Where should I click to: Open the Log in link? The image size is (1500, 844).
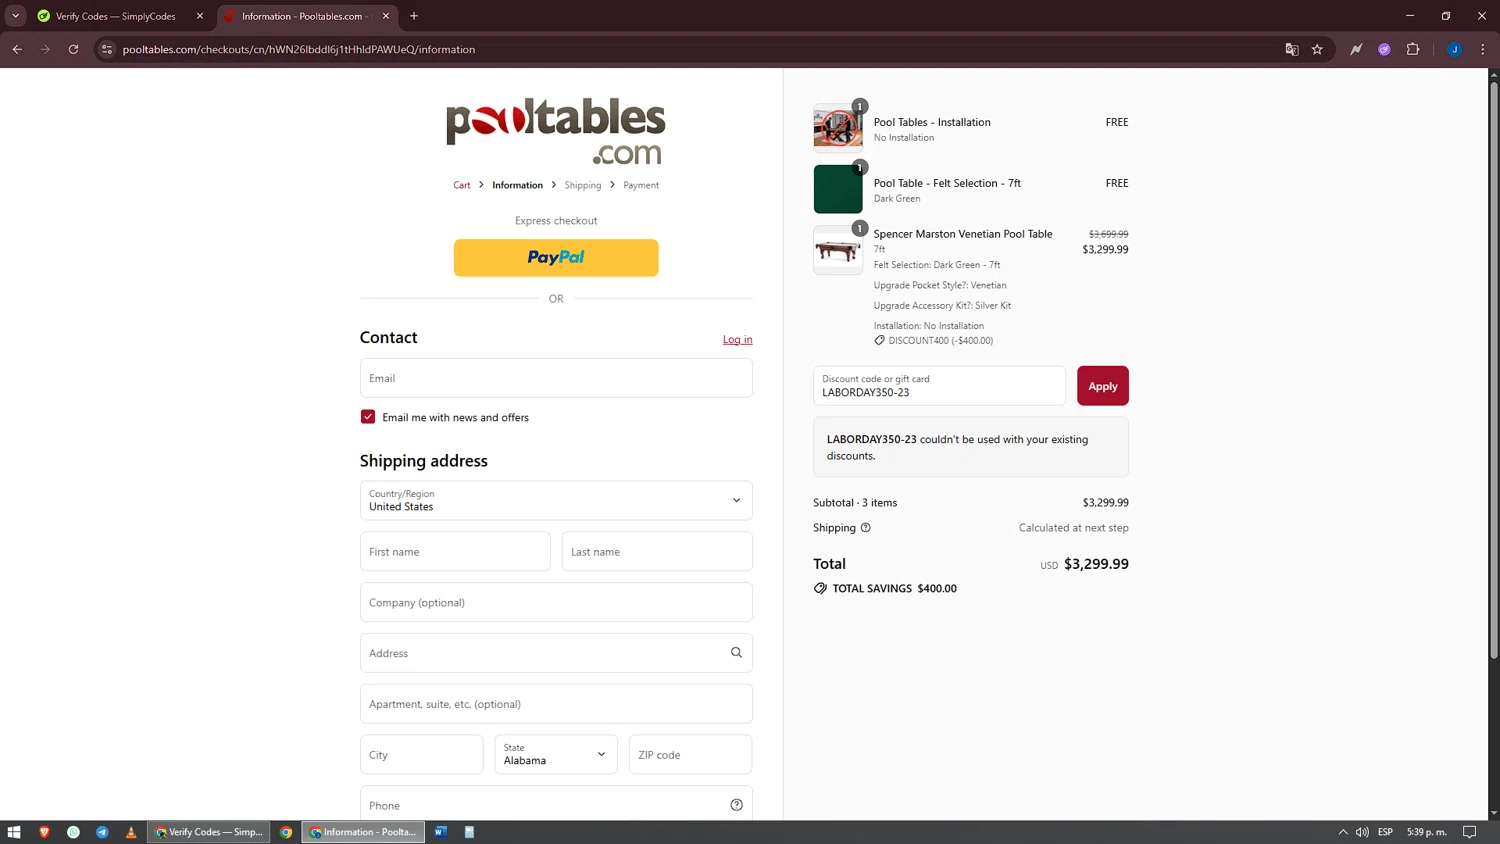point(737,340)
